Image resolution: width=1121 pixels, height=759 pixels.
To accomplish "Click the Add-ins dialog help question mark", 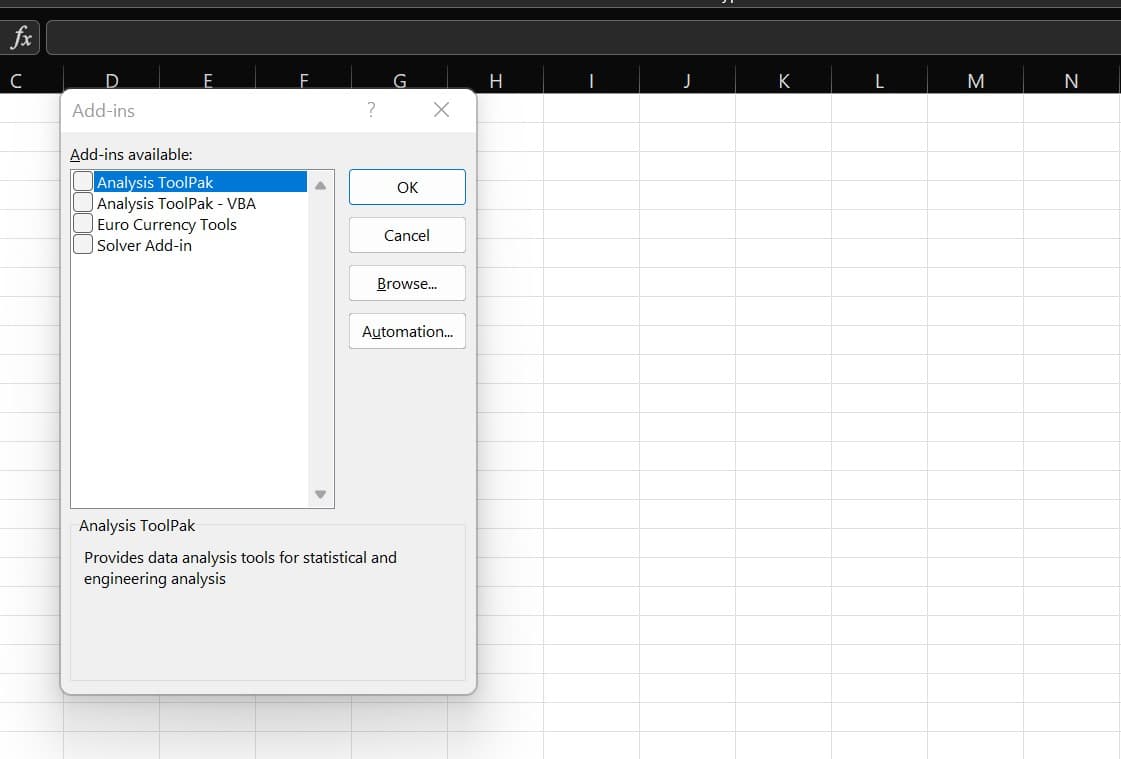I will click(371, 110).
